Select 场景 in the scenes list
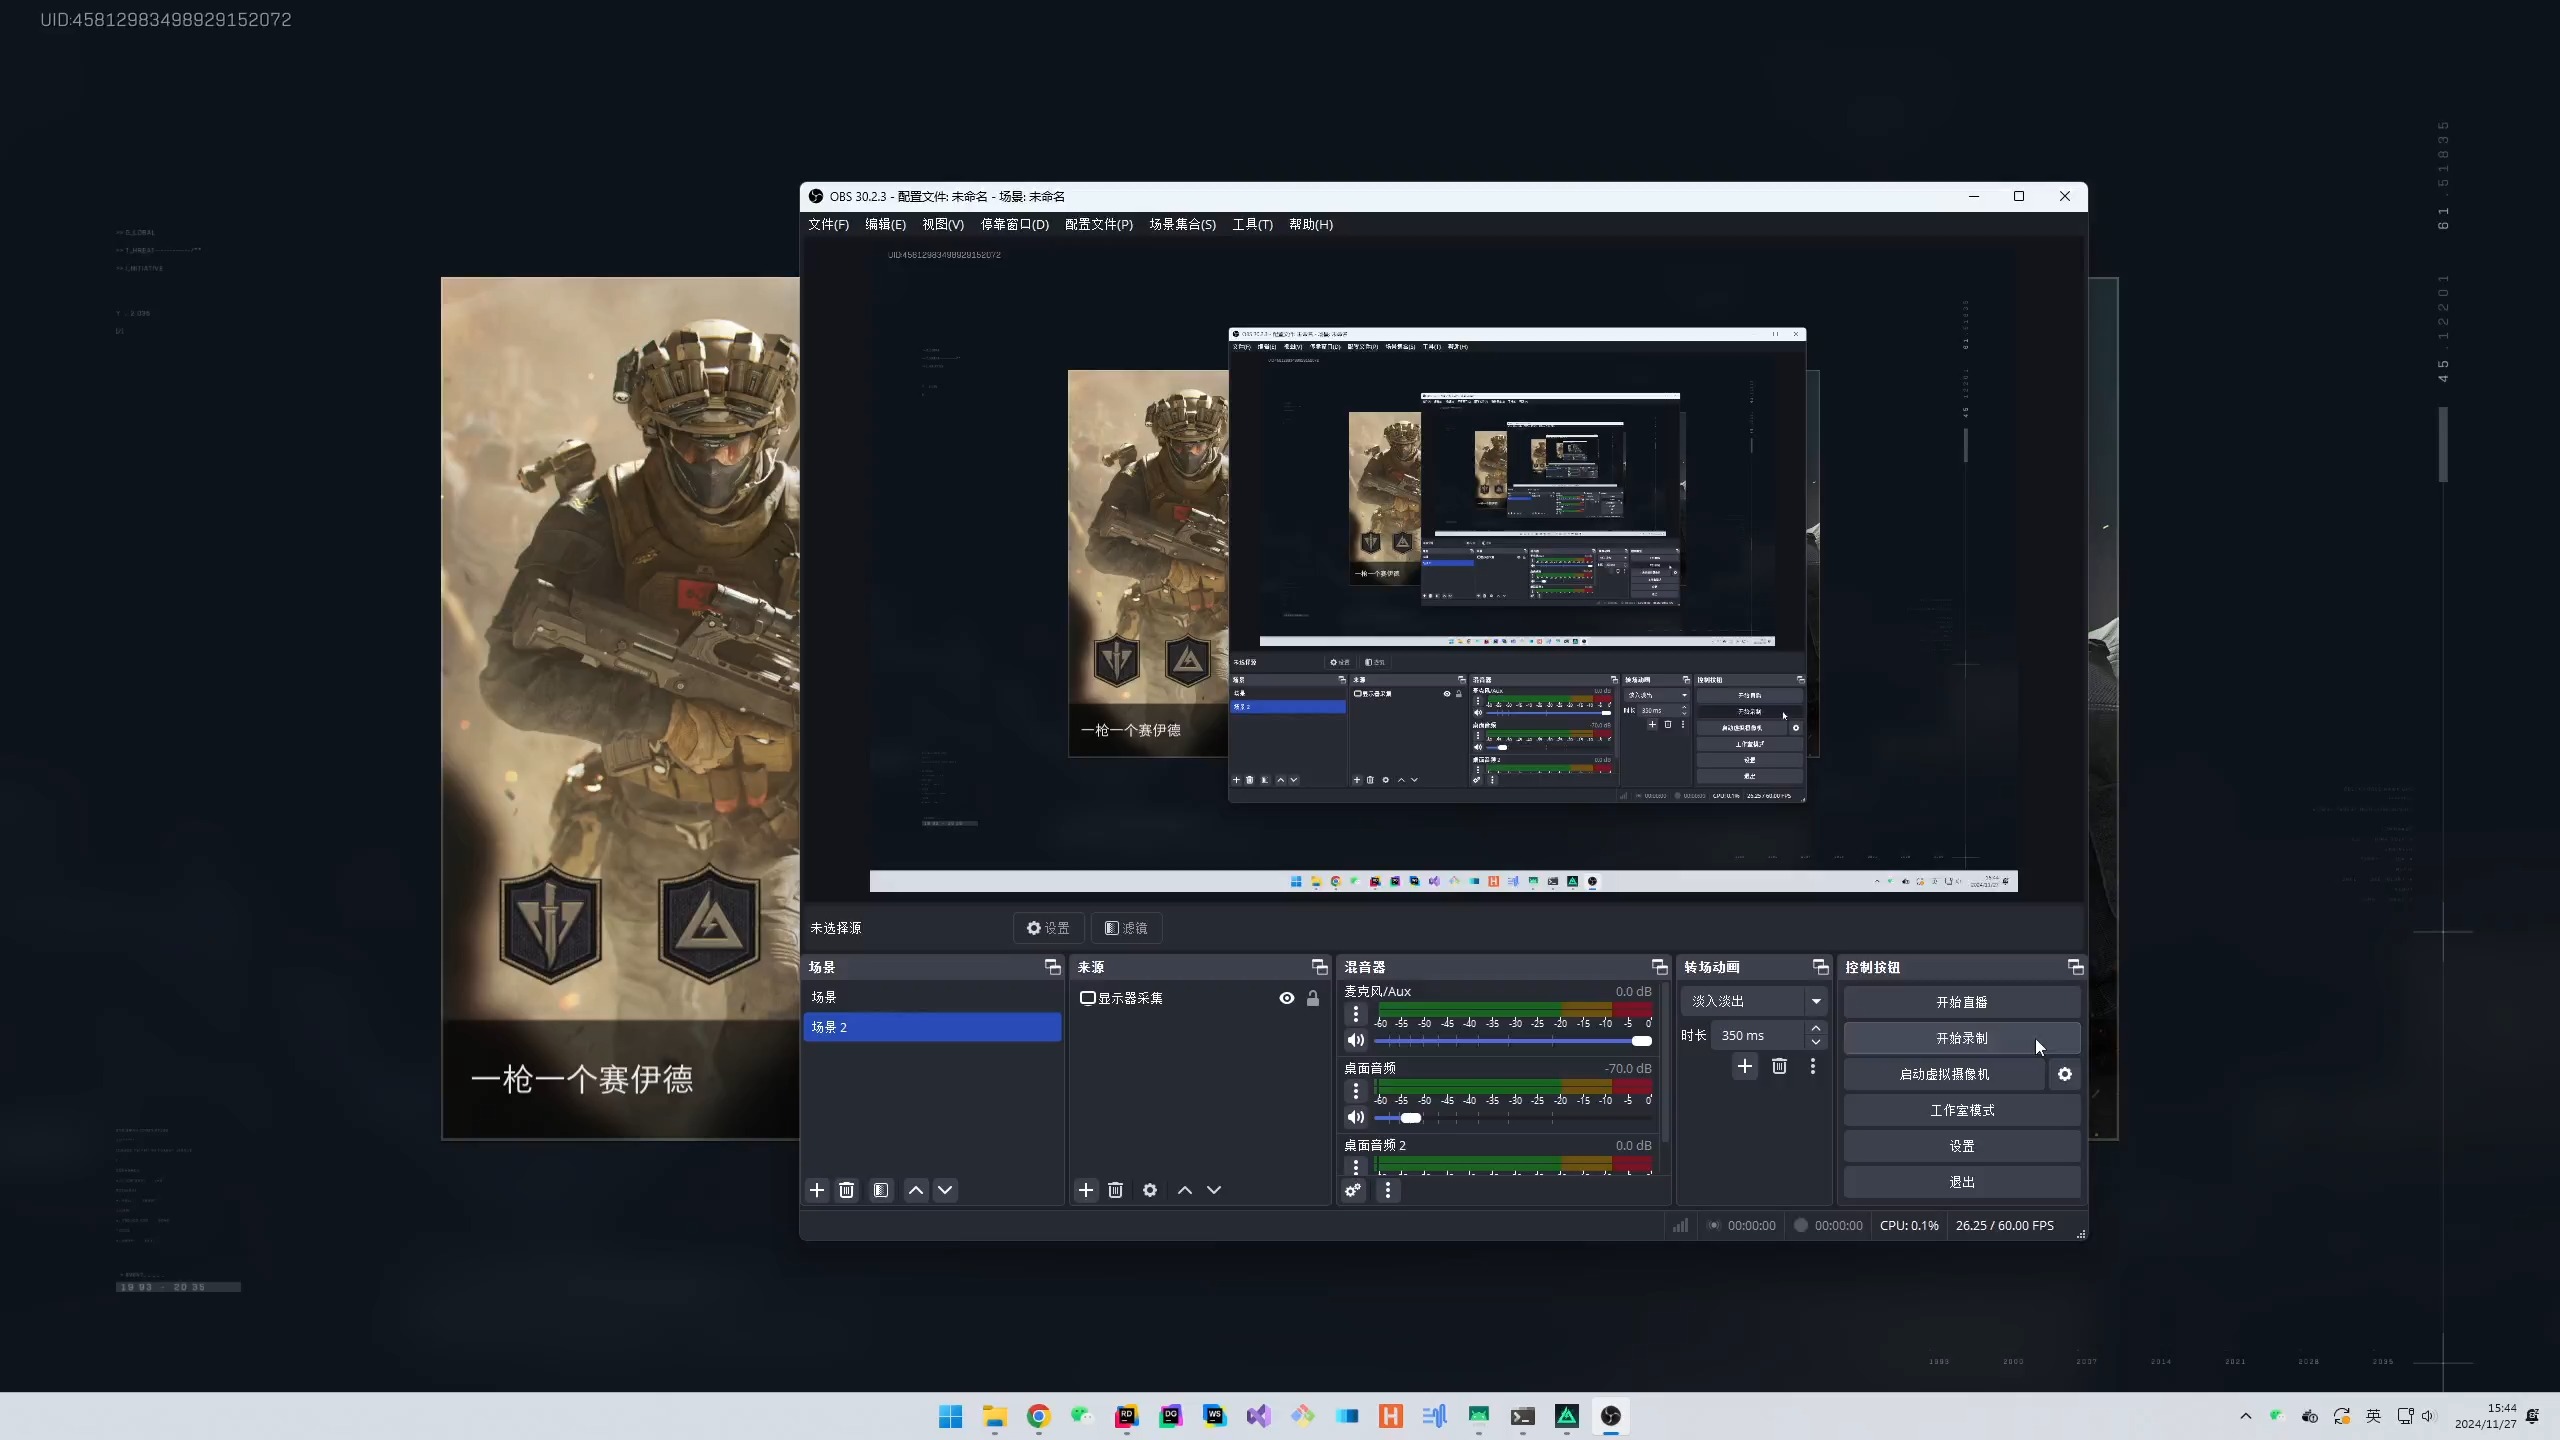Image resolution: width=2560 pixels, height=1440 pixels. click(x=824, y=996)
